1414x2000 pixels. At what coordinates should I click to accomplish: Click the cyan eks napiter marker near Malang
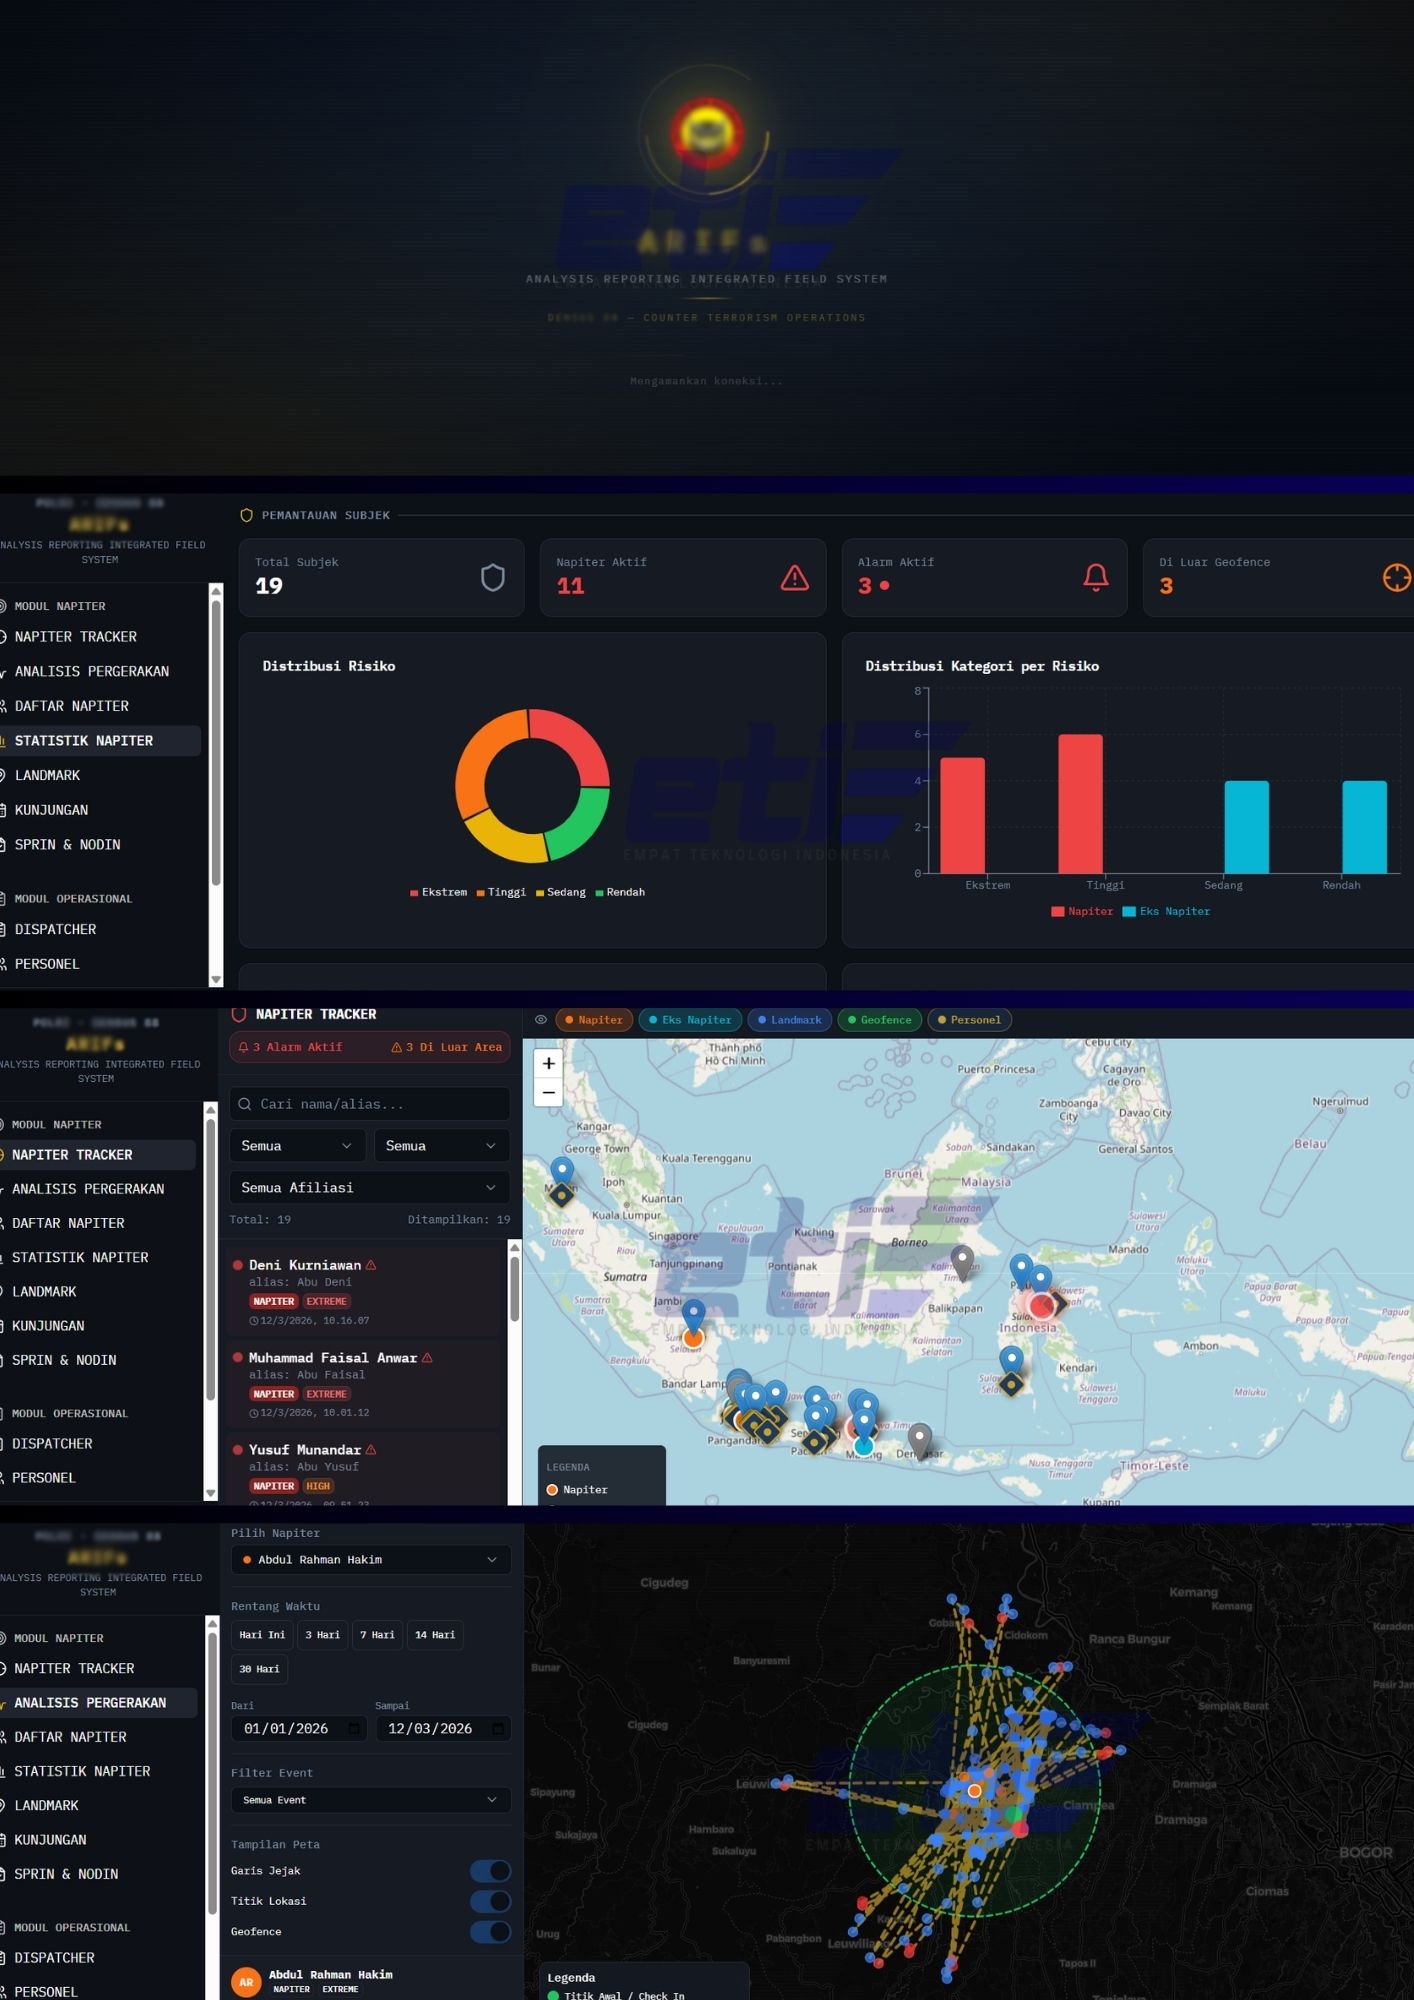click(x=864, y=1446)
